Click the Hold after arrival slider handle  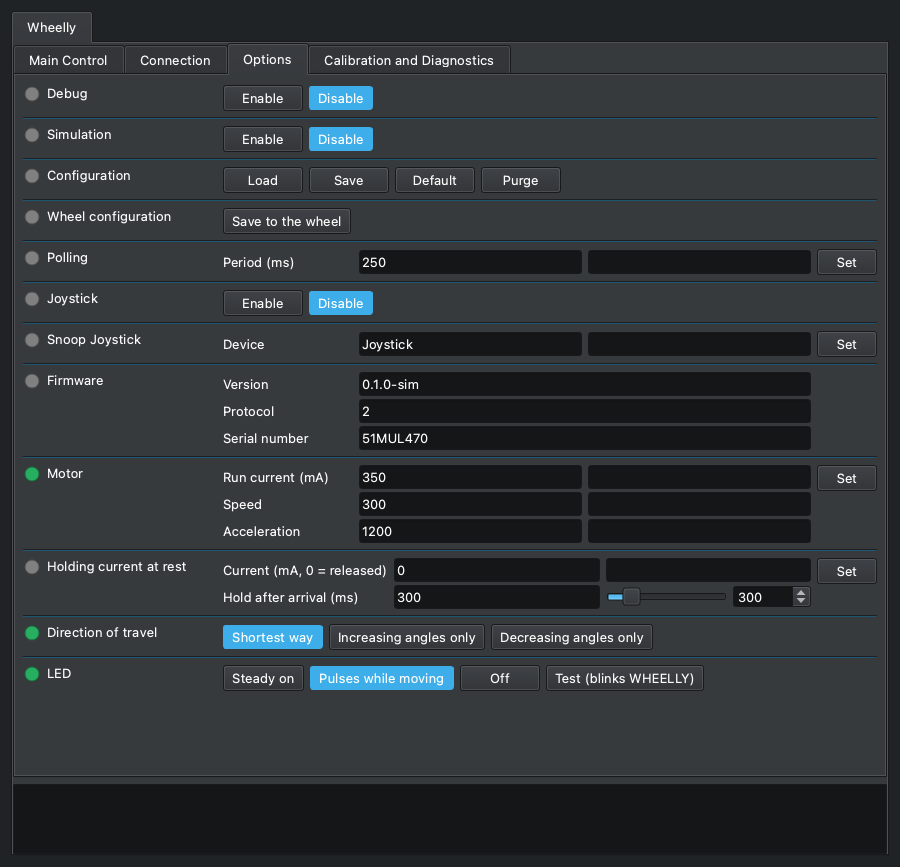pos(631,597)
